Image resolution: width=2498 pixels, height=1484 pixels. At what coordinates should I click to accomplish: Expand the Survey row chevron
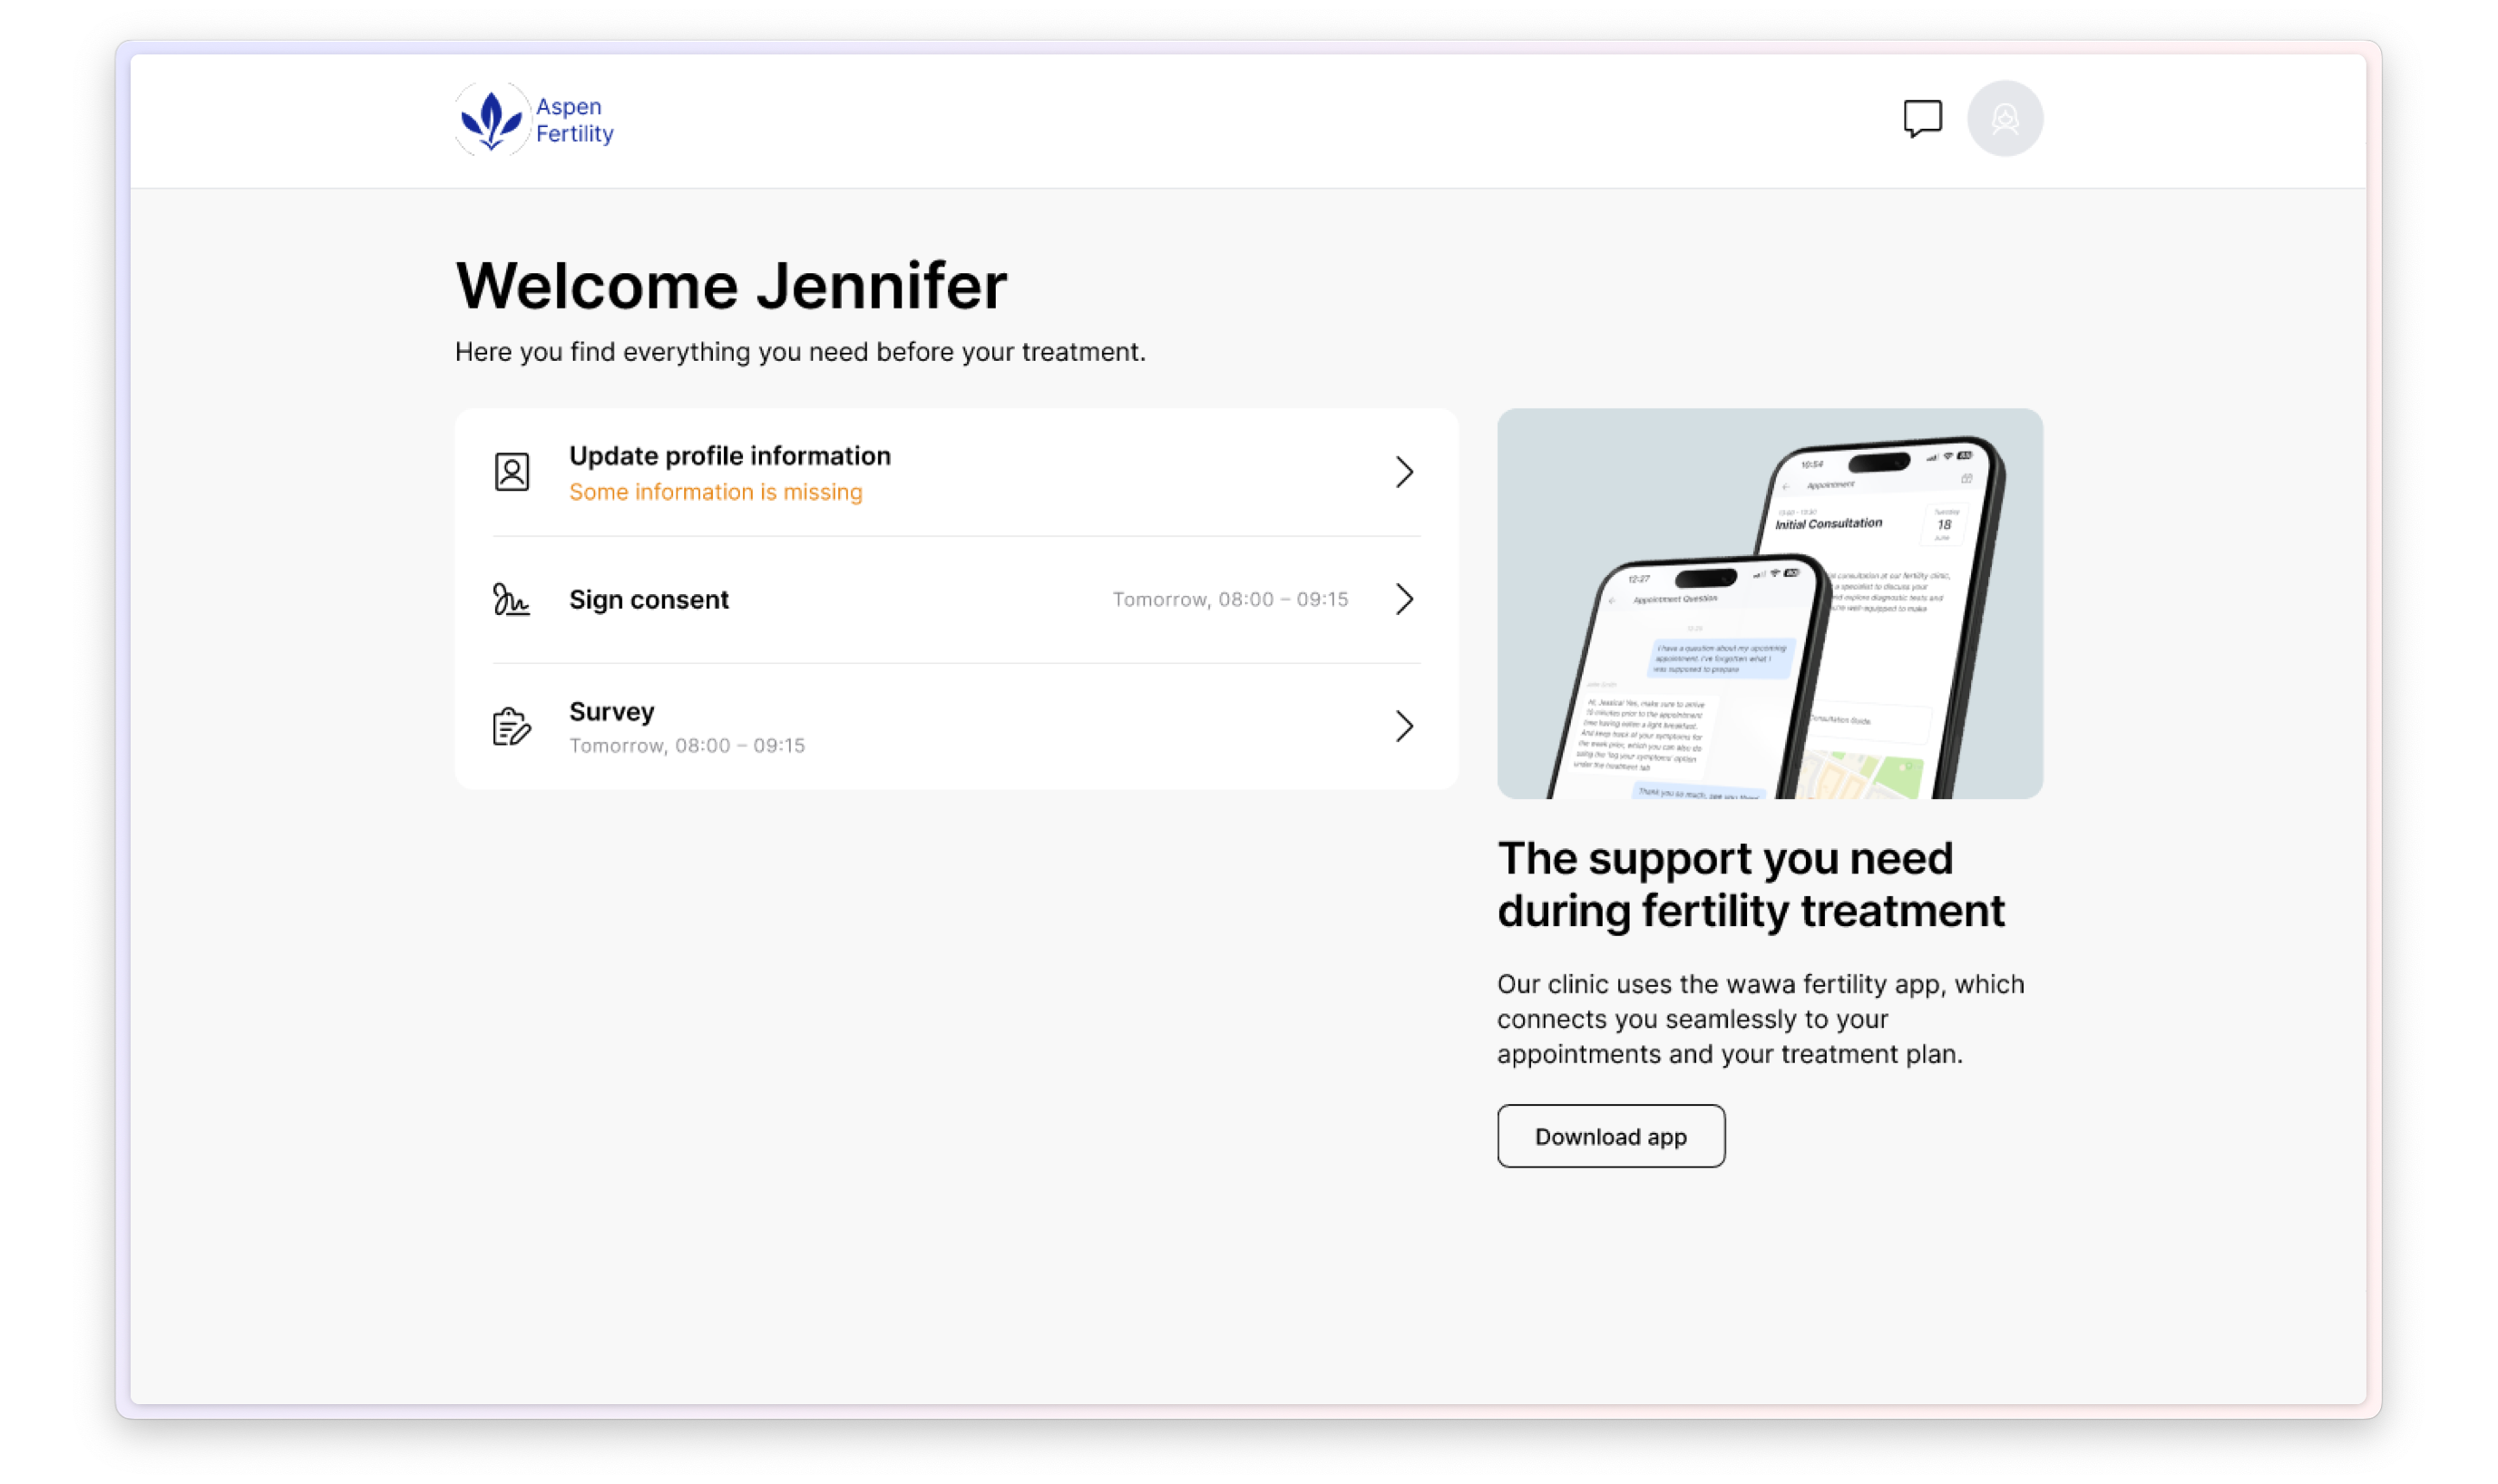point(1404,727)
